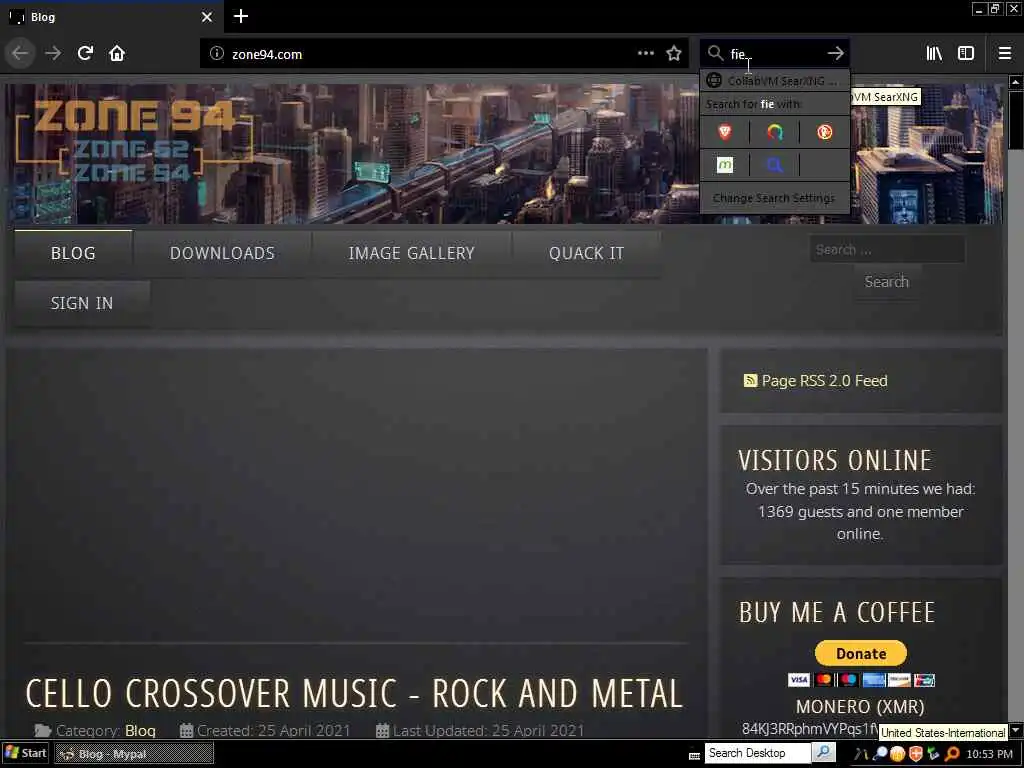This screenshot has width=1024, height=768.
Task: Click the orange magnifier tray icon
Action: (x=952, y=754)
